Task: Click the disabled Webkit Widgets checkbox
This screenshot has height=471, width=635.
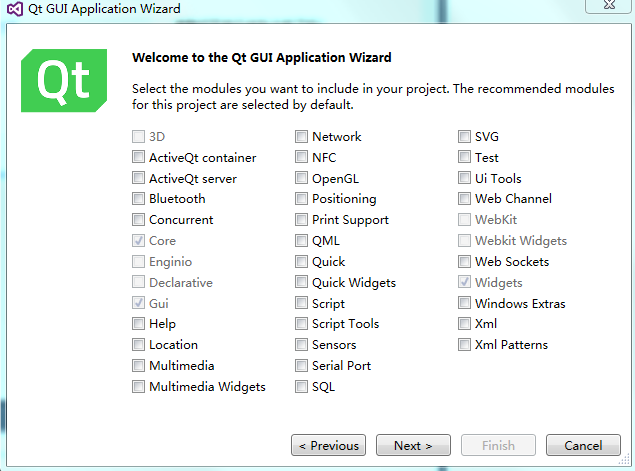Action: click(465, 241)
